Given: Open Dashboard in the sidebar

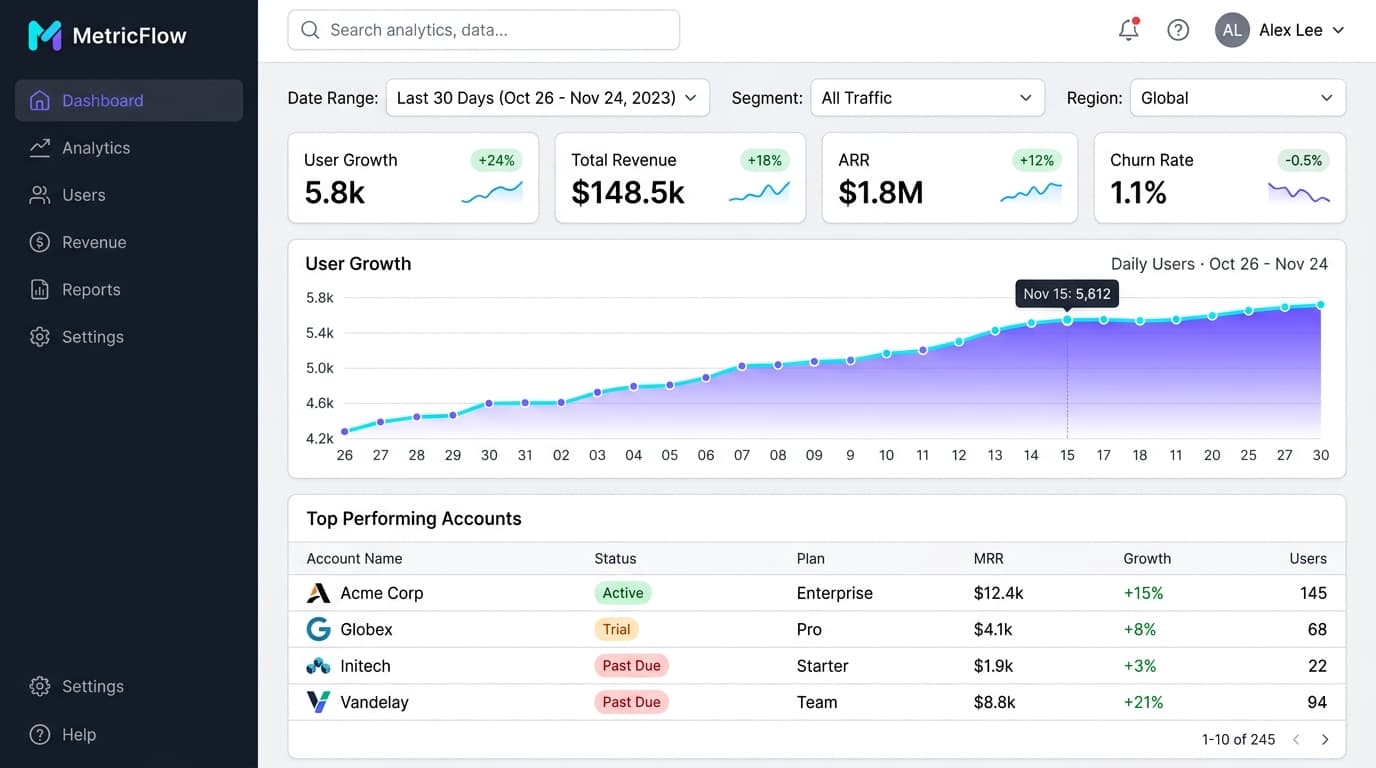Looking at the screenshot, I should tap(129, 100).
